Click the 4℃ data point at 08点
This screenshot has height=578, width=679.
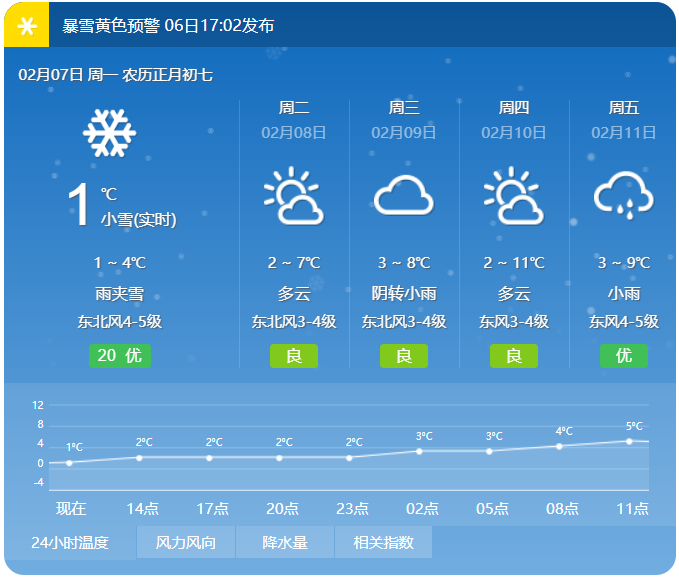coord(559,446)
